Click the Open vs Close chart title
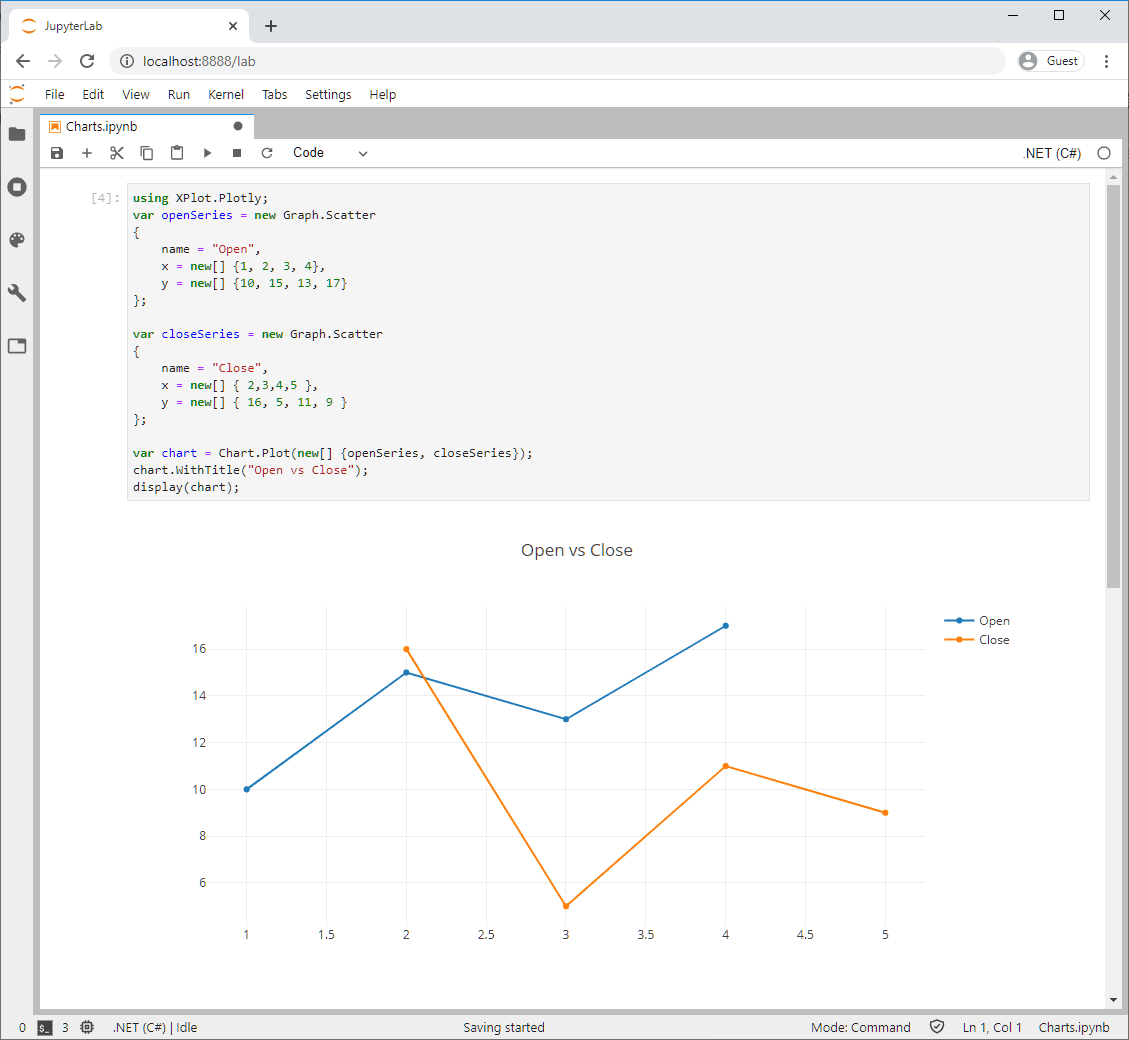The width and height of the screenshot is (1129, 1040). point(577,550)
